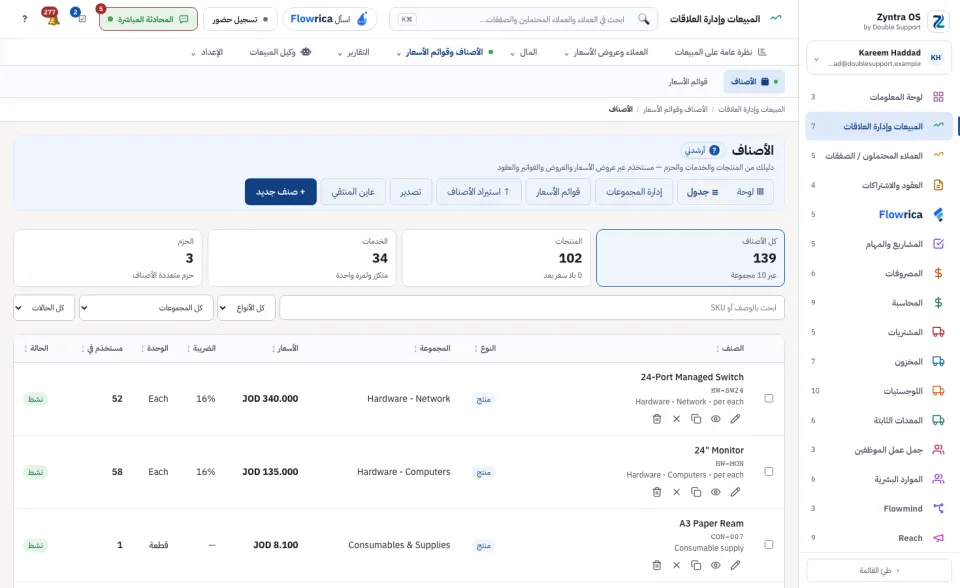Toggle تسجيل حضور attendance check-in
Viewport: 960px width, 588px height.
(x=240, y=19)
